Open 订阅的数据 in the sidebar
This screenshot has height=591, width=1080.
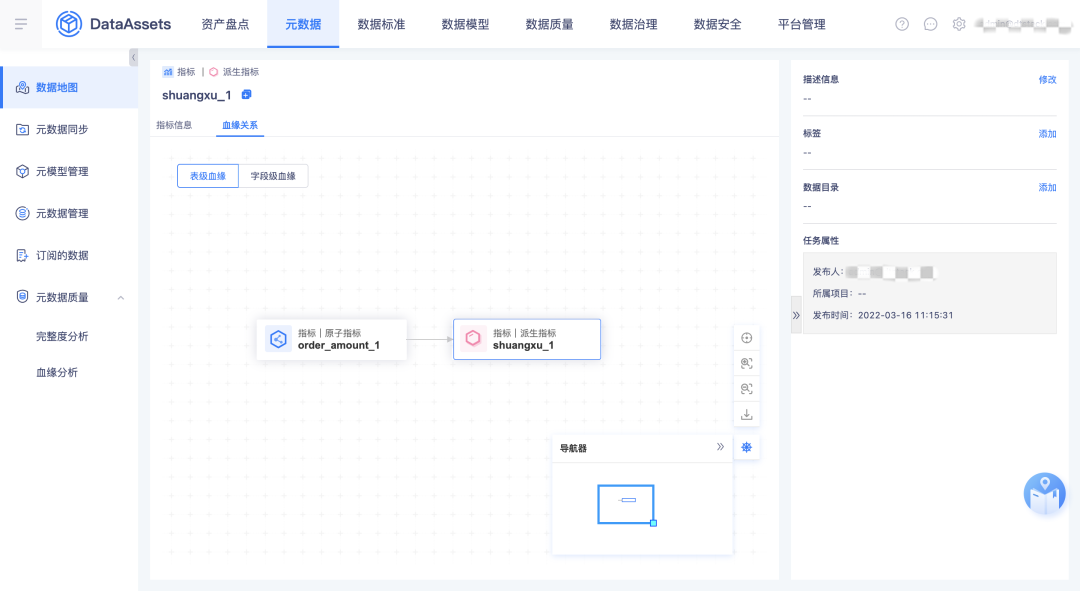pyautogui.click(x=69, y=256)
